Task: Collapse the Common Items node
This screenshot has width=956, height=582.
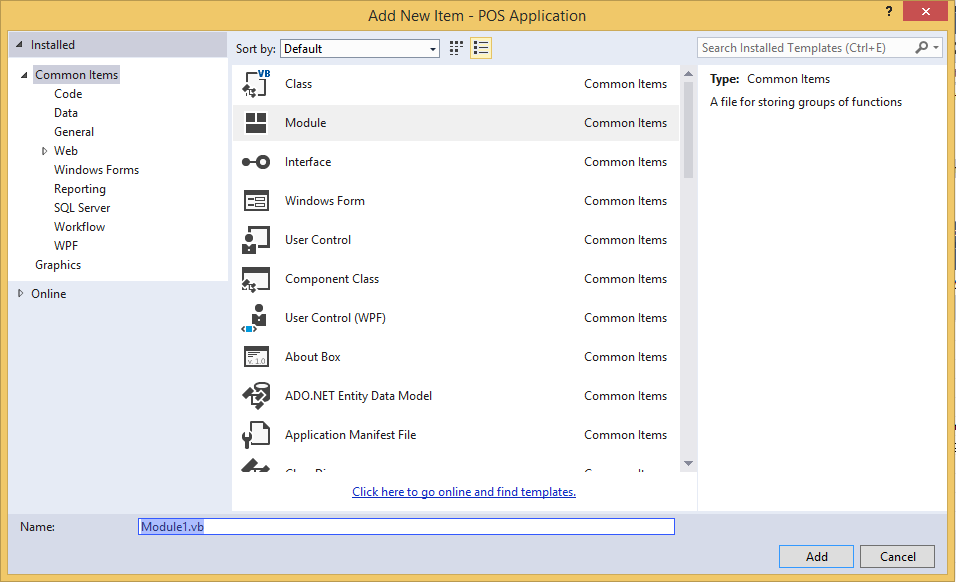Action: coord(24,75)
